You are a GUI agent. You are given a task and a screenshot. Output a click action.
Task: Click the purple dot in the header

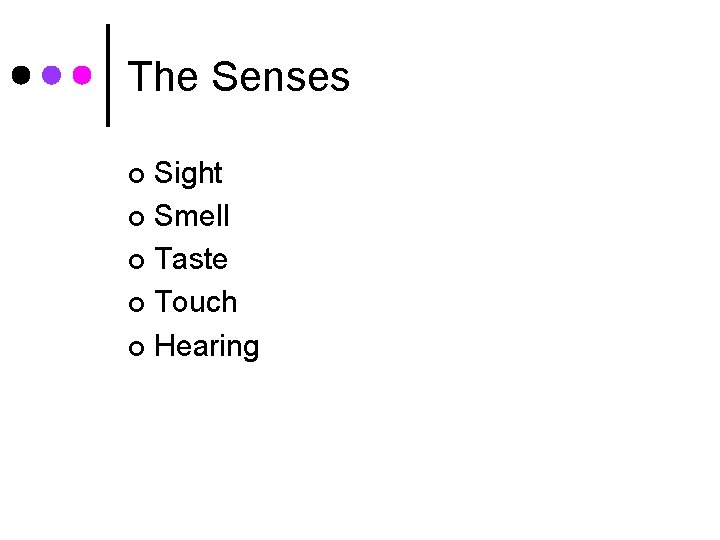tap(52, 75)
